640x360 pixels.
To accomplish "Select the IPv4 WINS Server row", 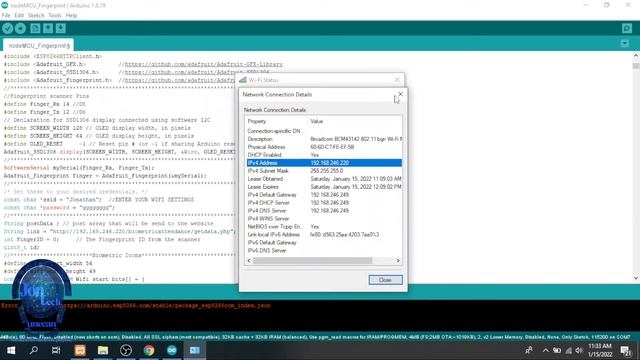I will tap(324, 219).
